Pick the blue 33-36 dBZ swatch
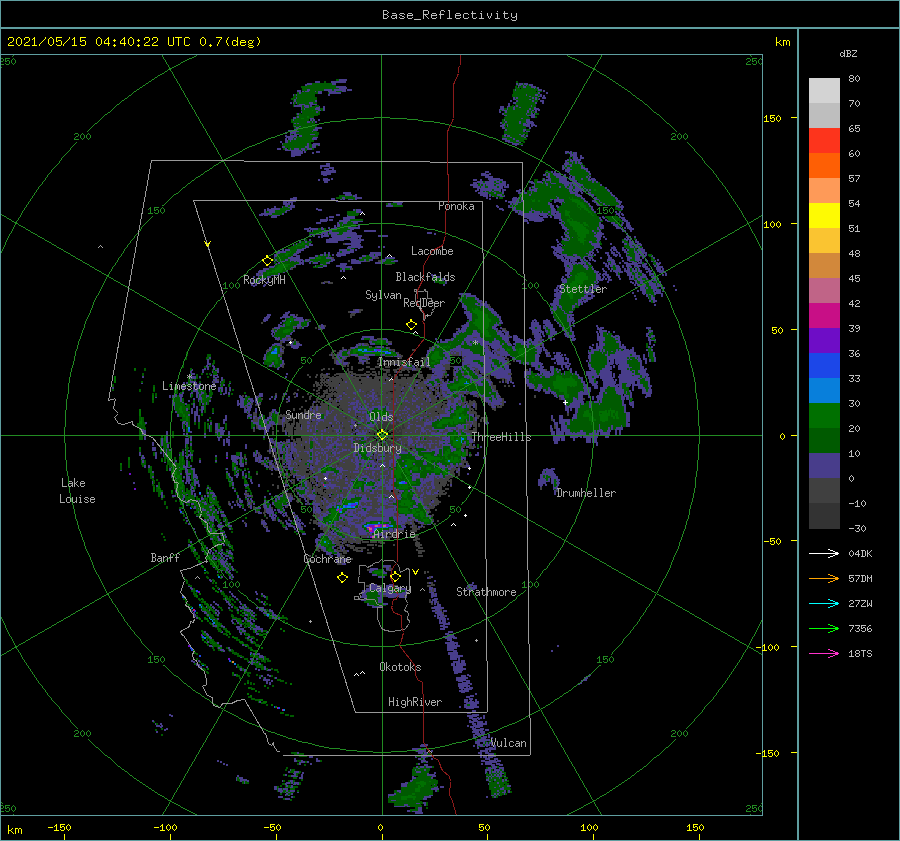This screenshot has width=900, height=841. (x=824, y=366)
